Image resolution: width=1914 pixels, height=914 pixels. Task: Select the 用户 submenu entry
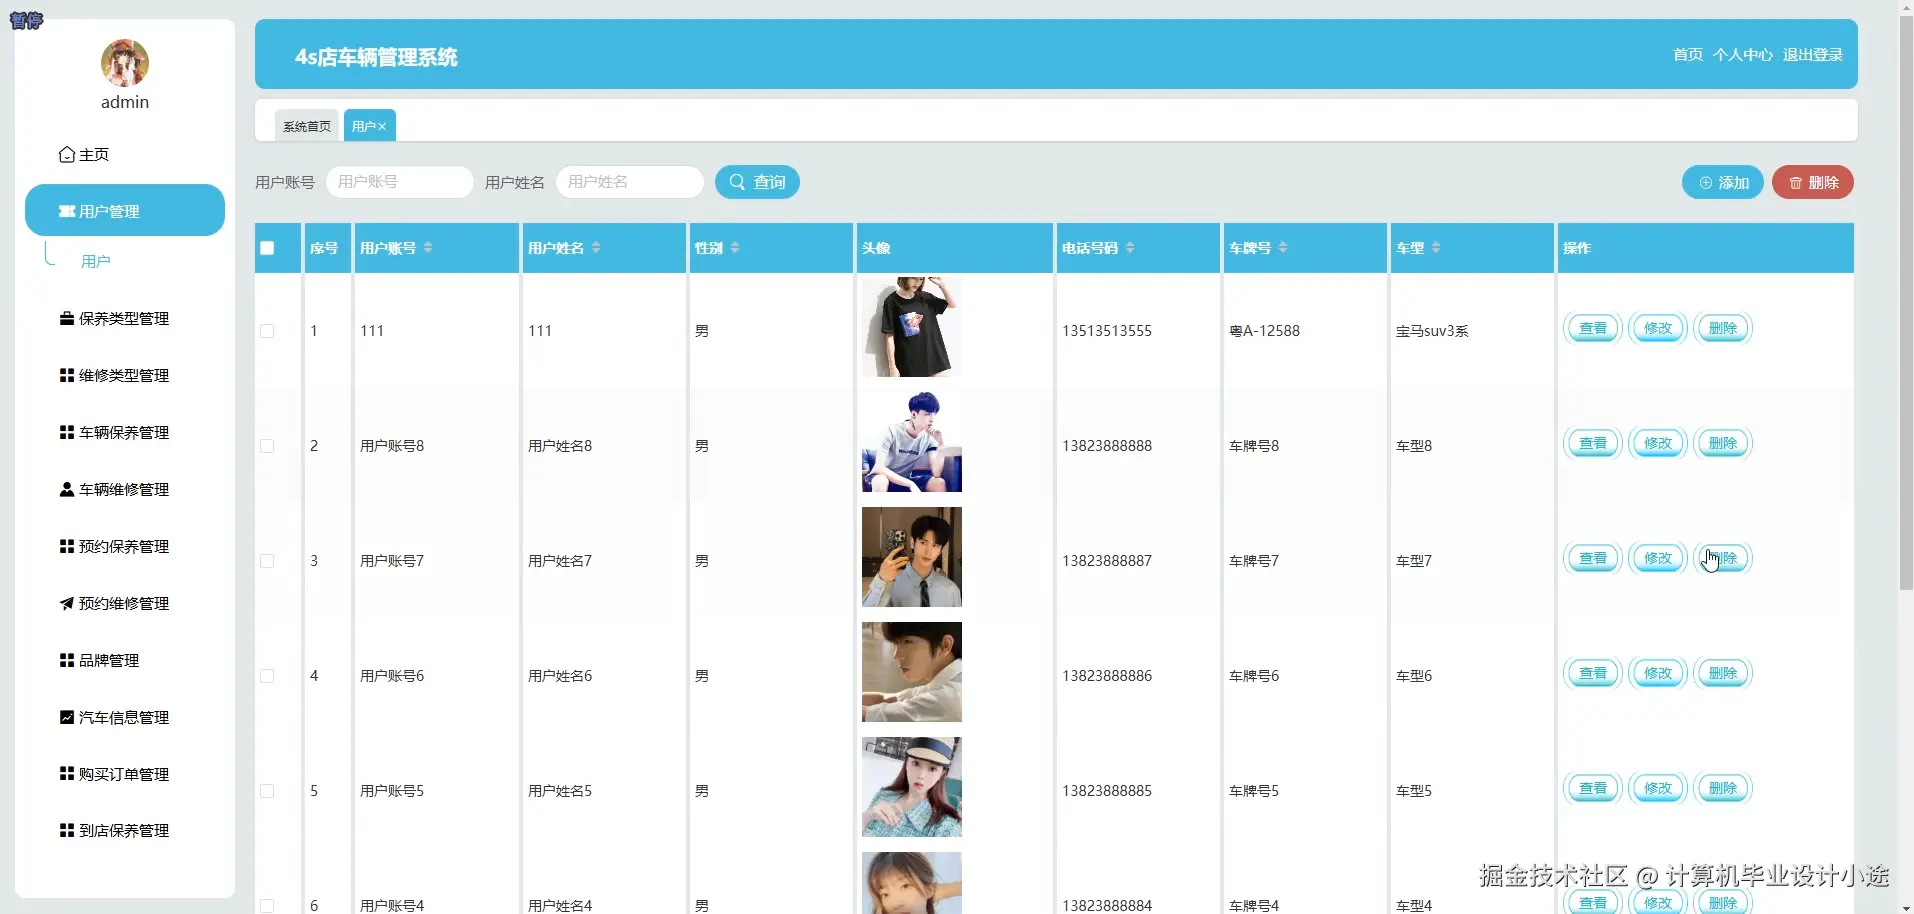(x=96, y=261)
